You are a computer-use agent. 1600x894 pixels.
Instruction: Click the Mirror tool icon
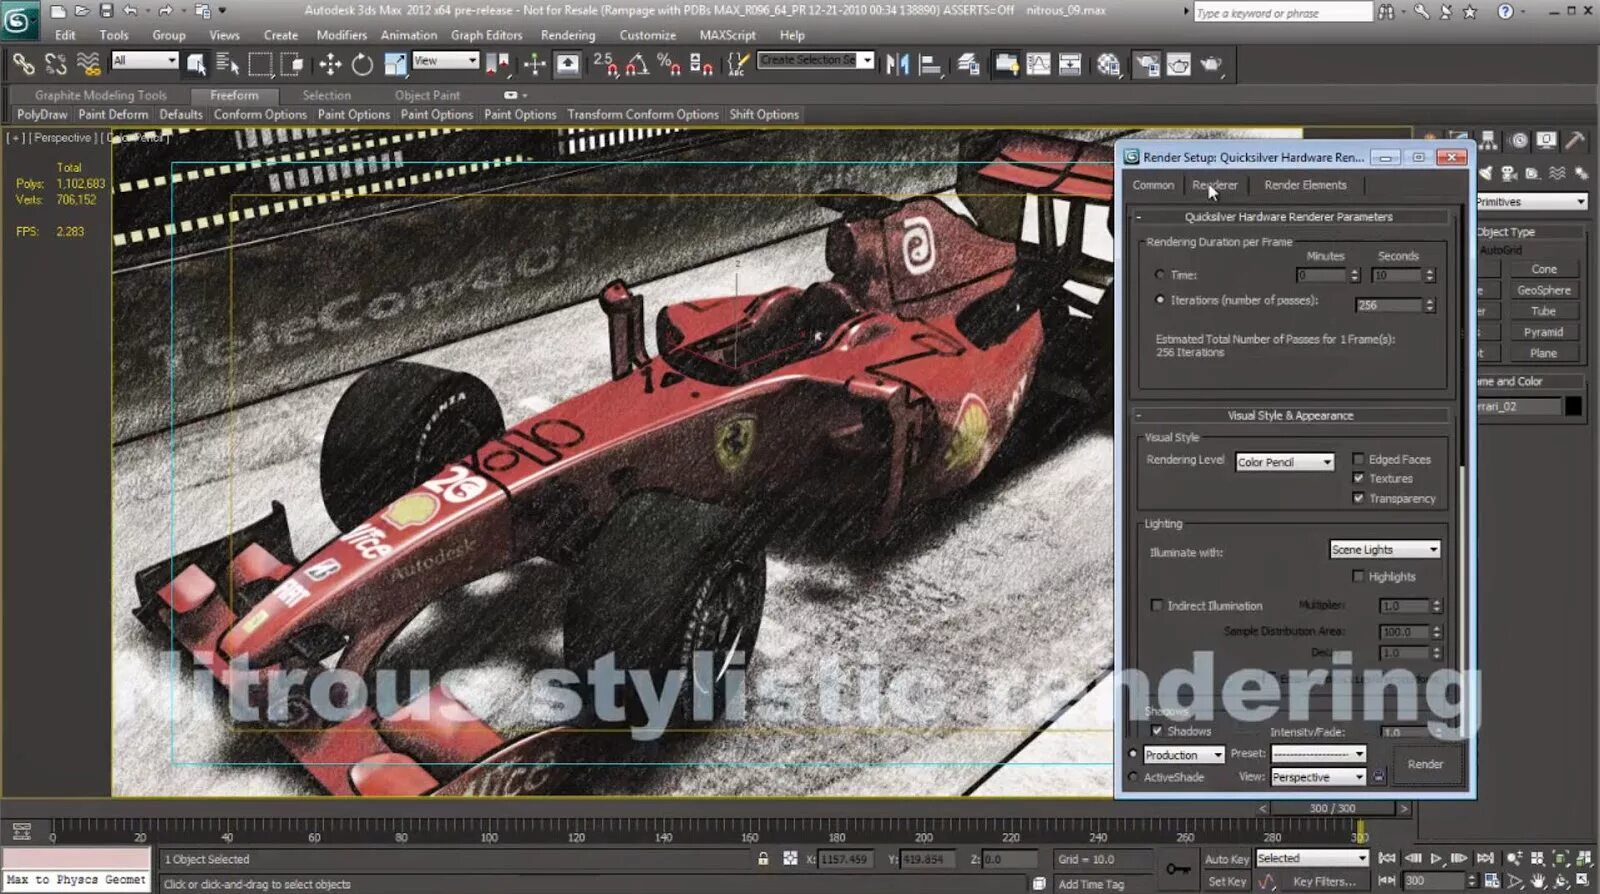click(x=897, y=64)
